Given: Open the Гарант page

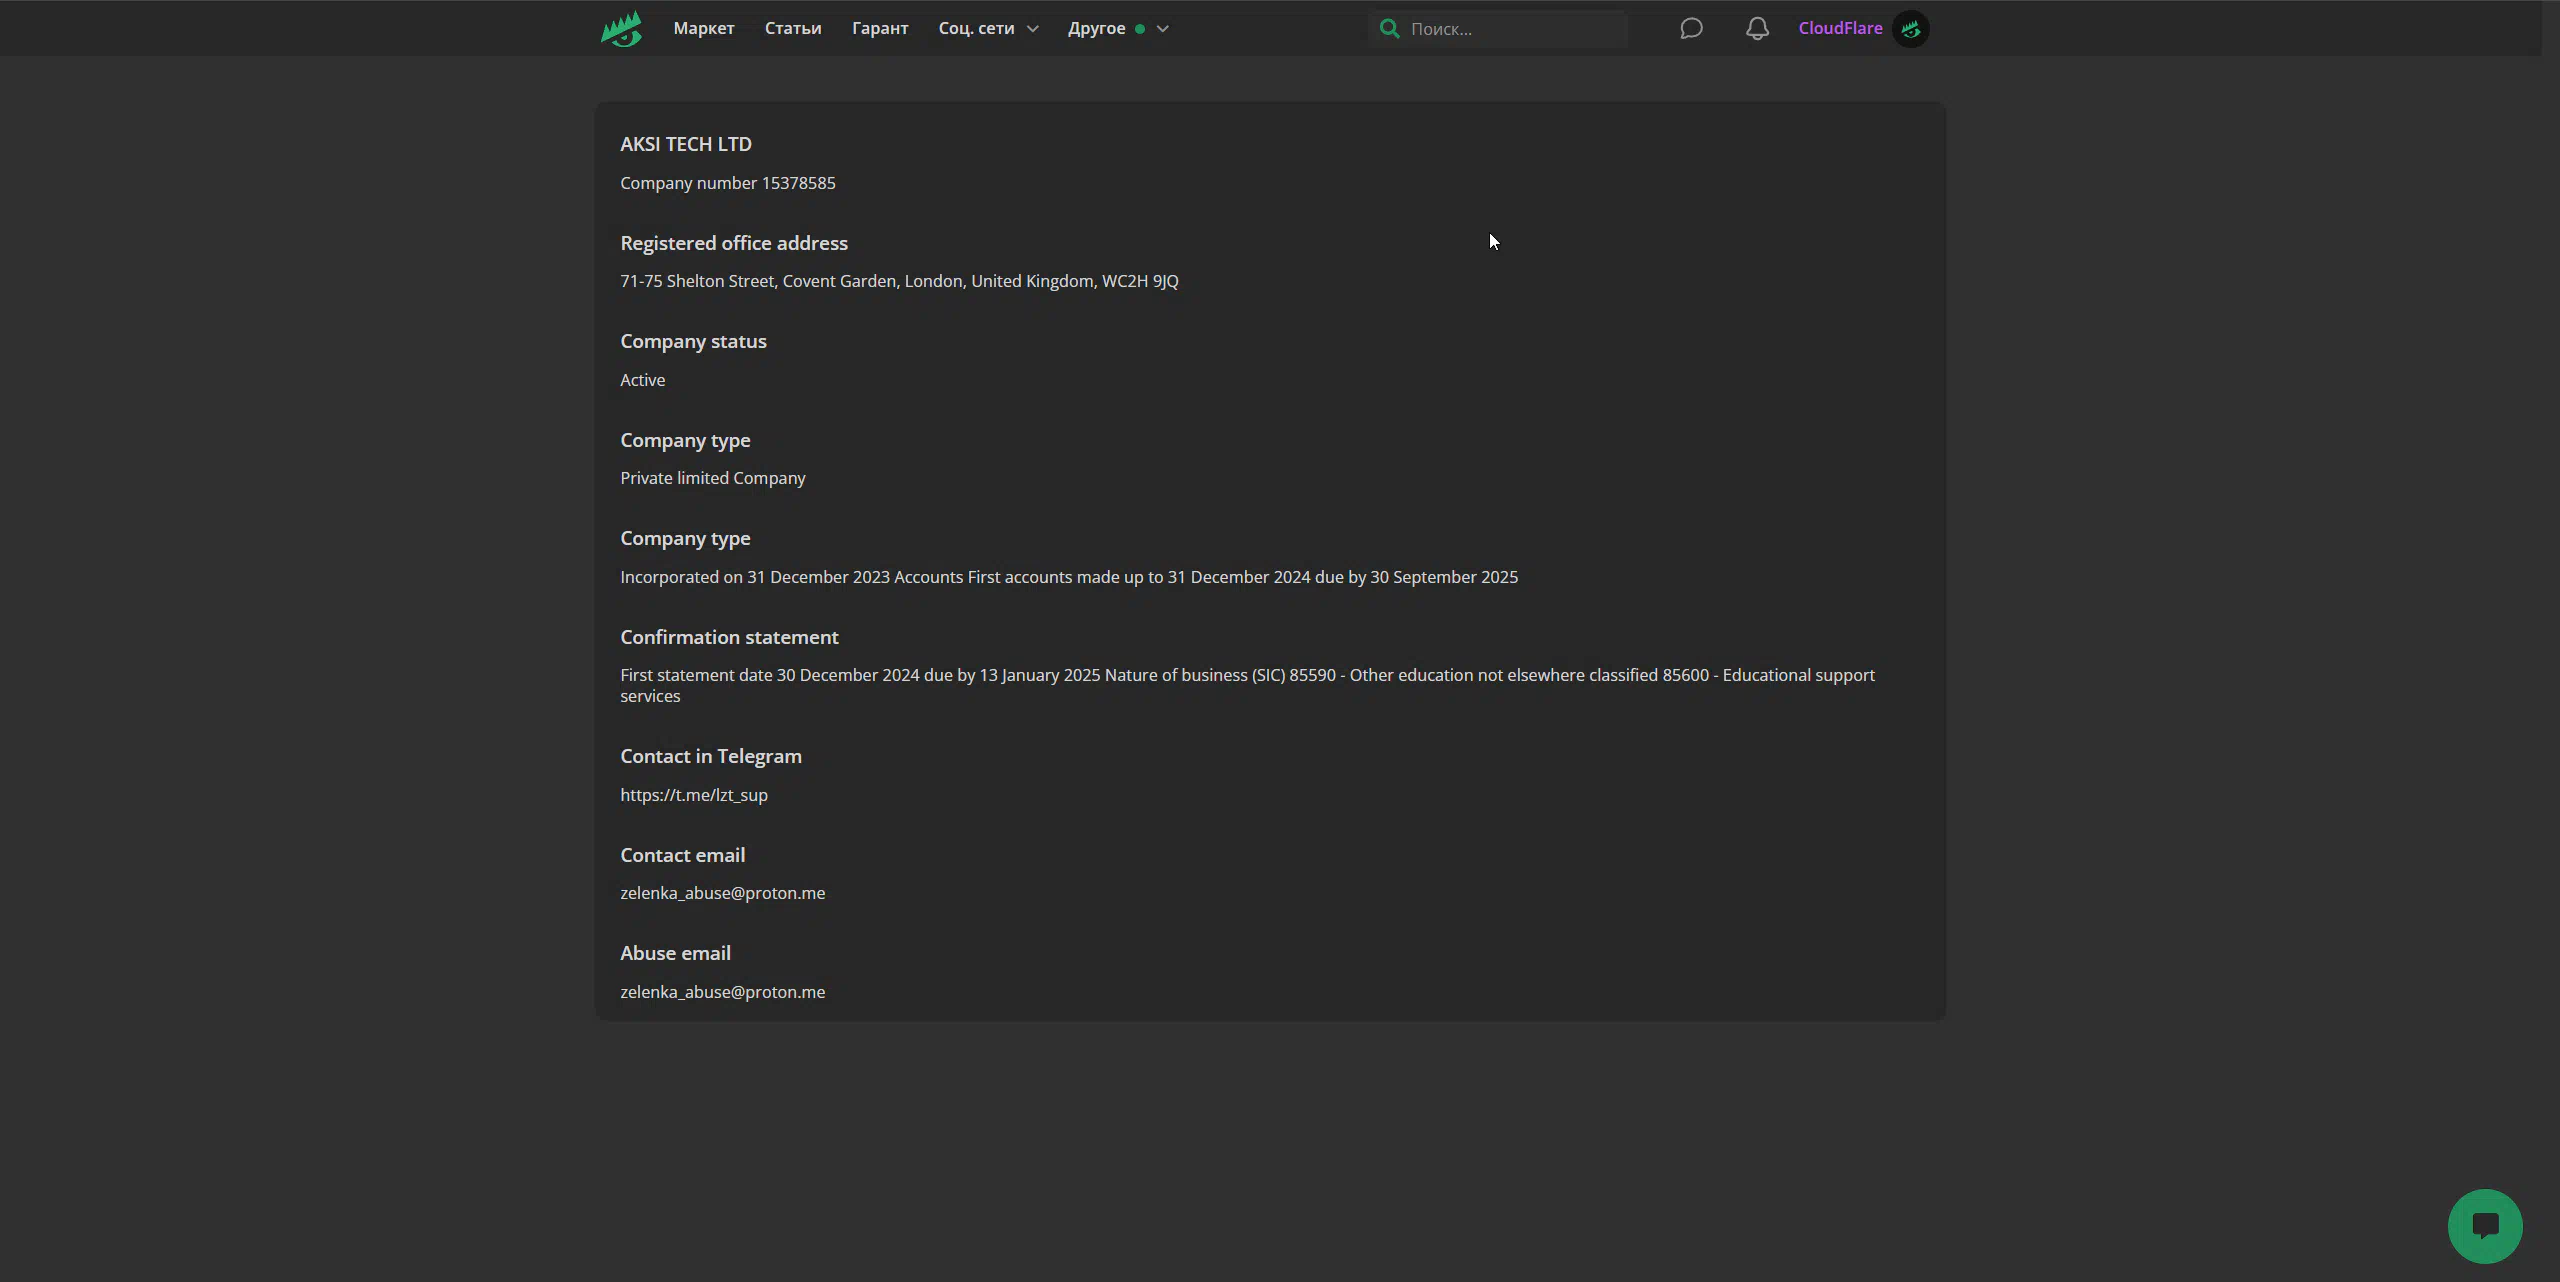Looking at the screenshot, I should click(x=880, y=28).
